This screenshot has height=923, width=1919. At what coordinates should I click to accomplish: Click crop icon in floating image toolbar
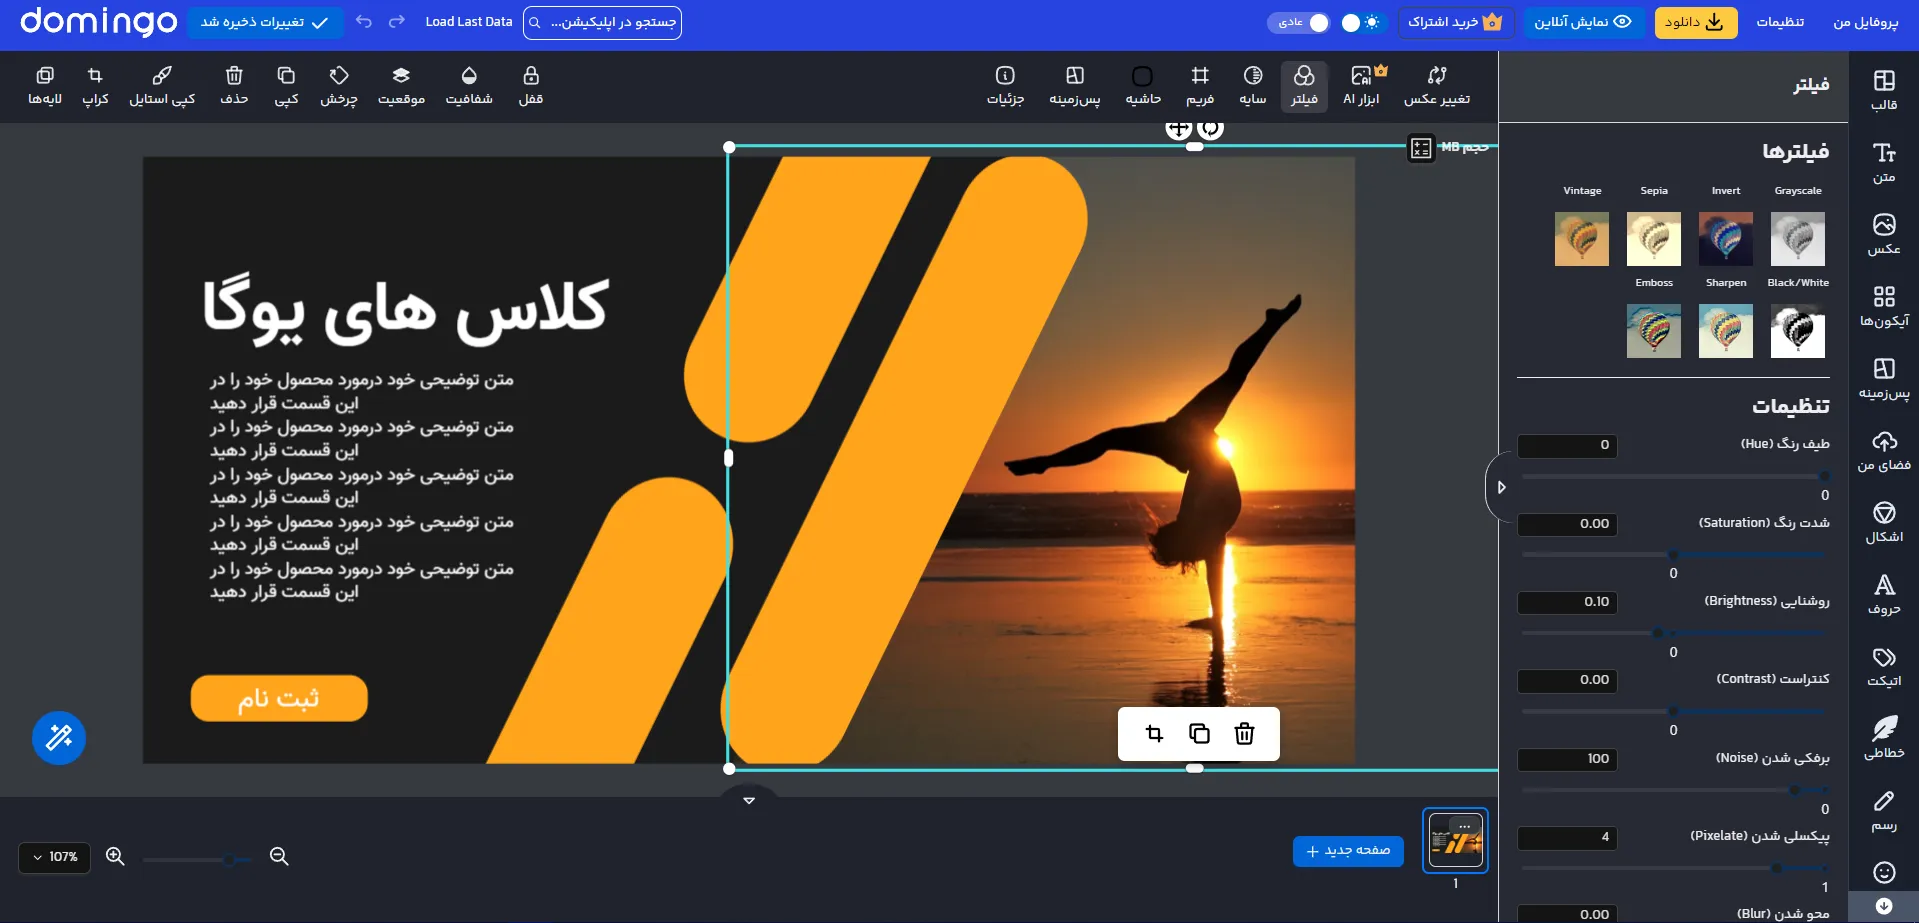1154,734
